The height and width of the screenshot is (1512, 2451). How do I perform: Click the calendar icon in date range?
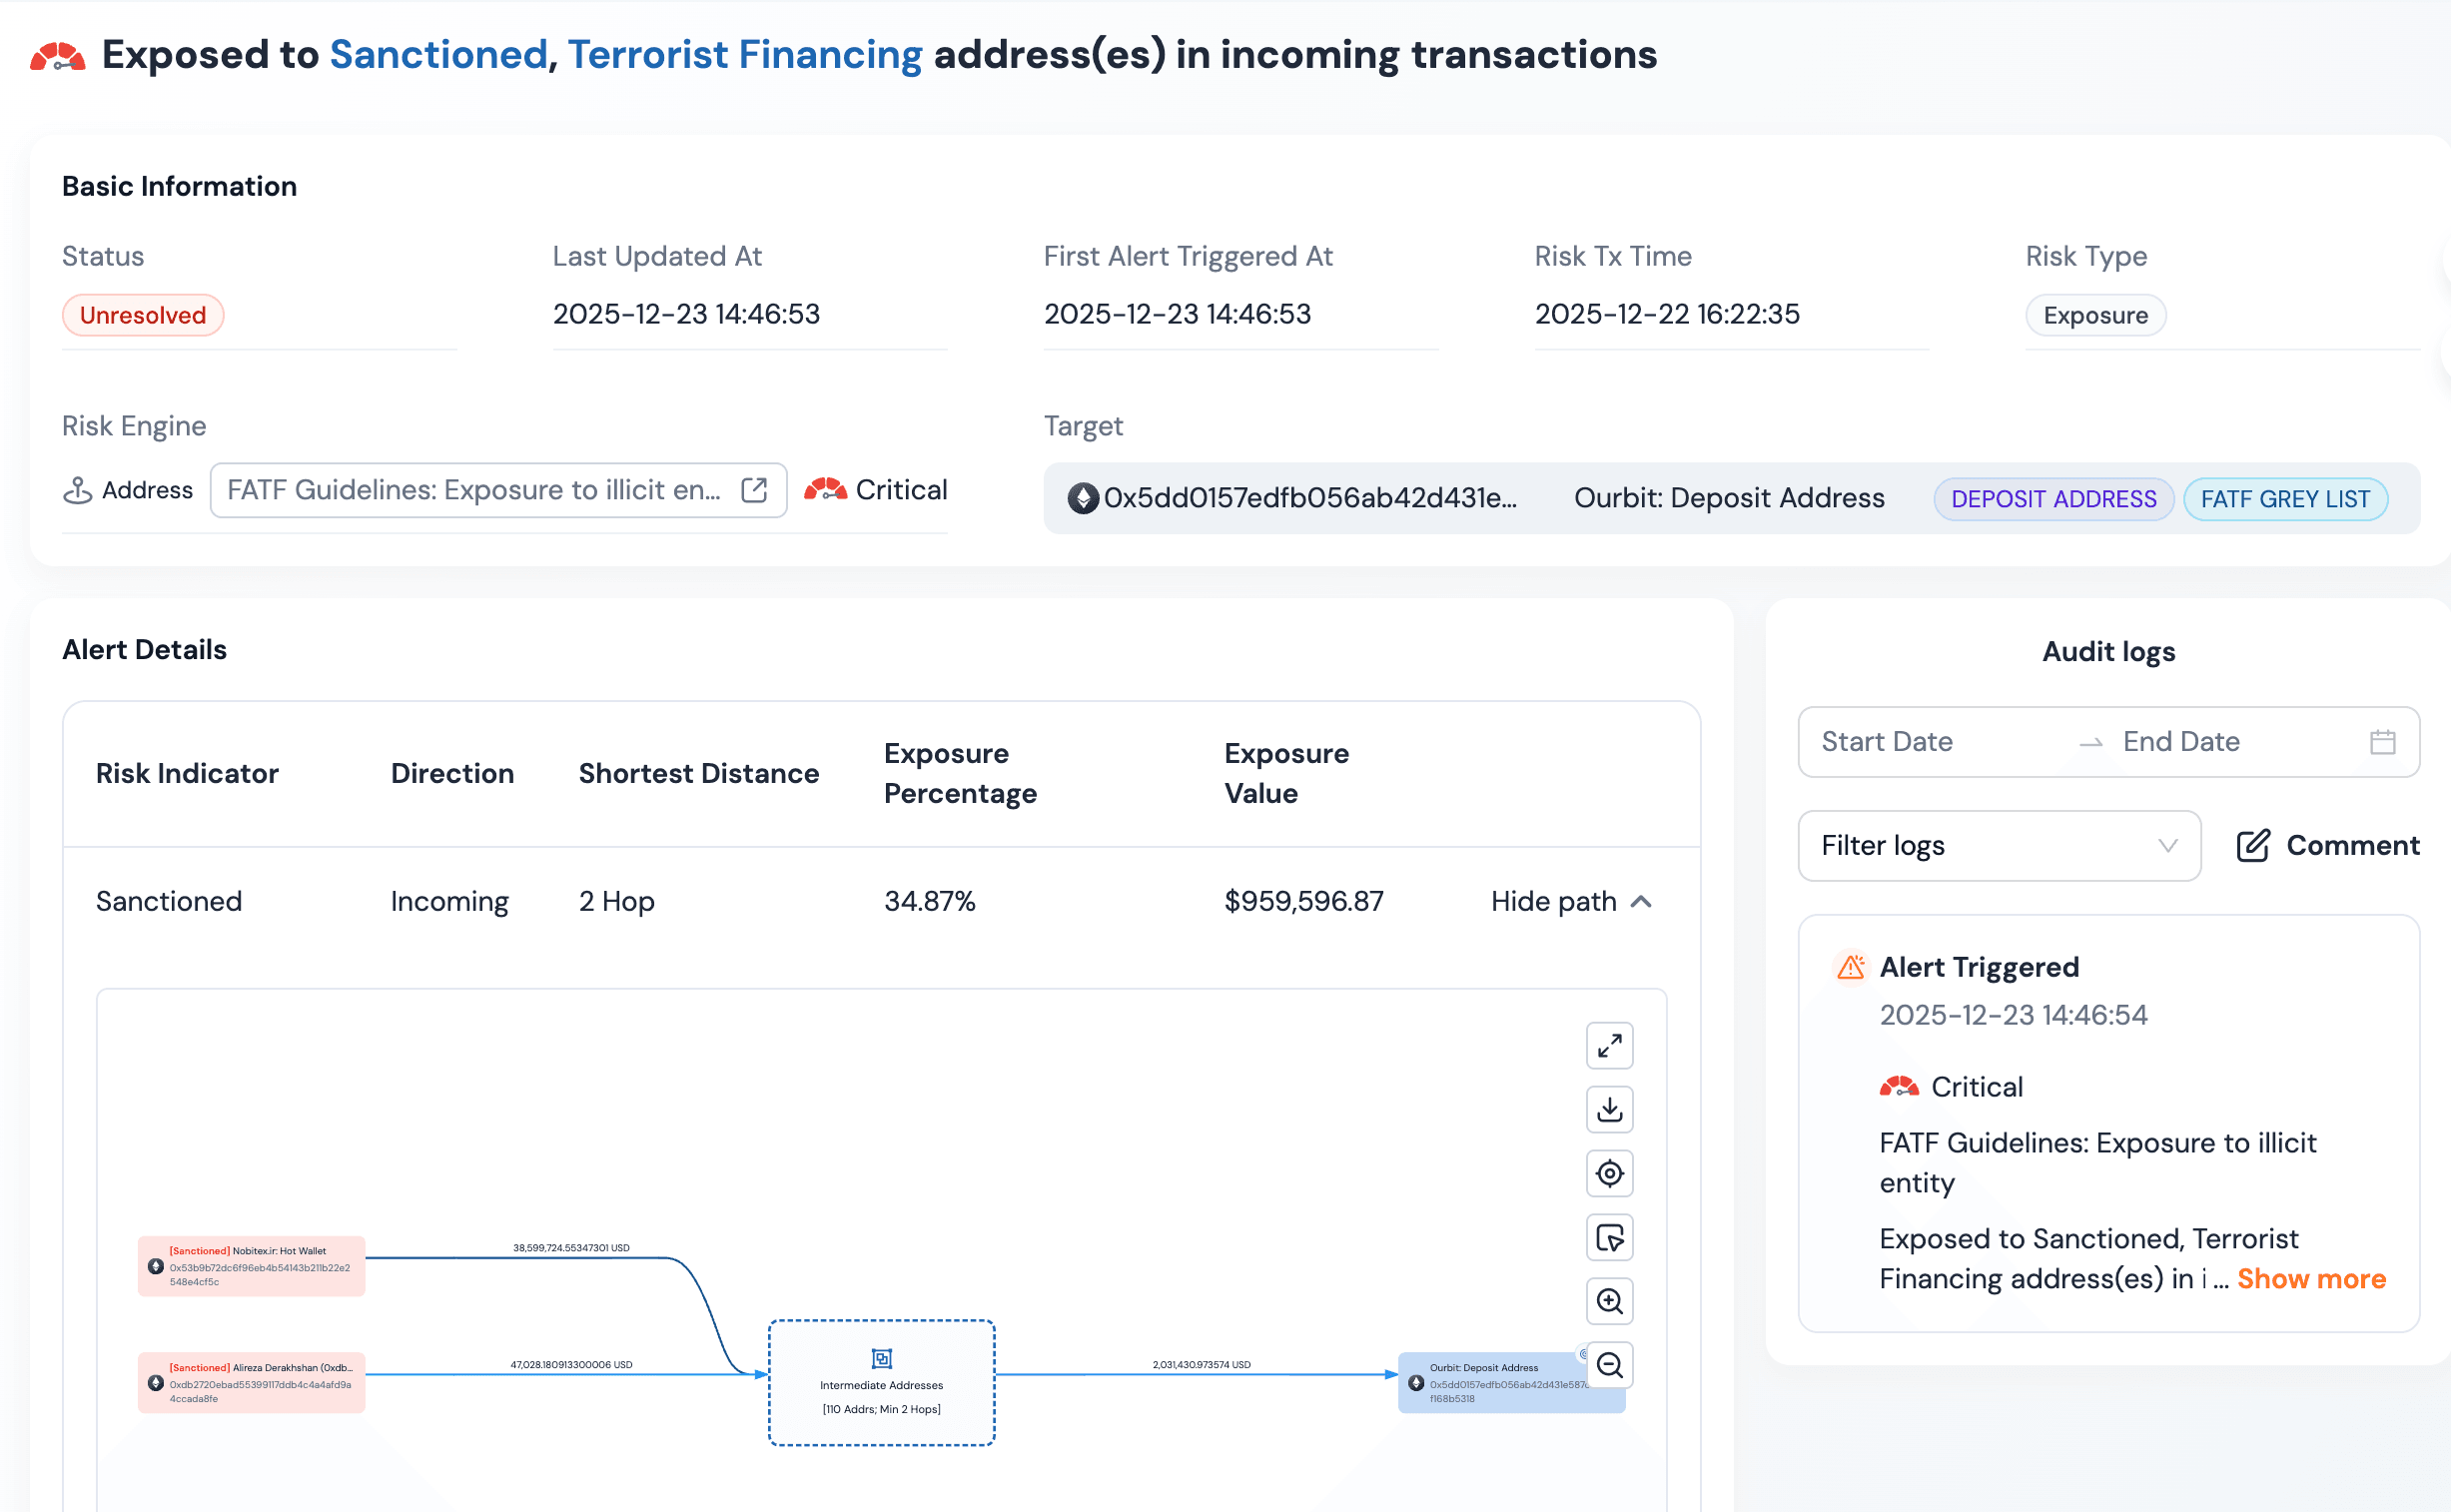(x=2382, y=742)
